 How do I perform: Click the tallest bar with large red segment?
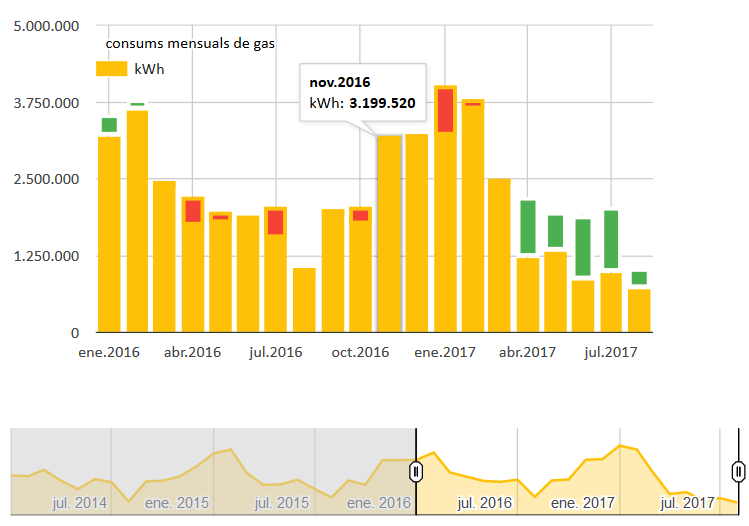click(445, 209)
